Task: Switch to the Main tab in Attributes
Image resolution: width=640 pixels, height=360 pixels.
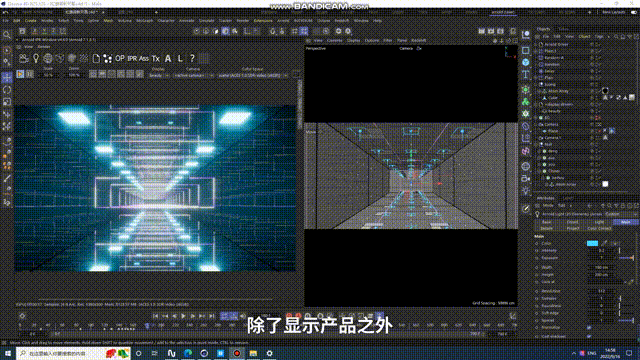Action: tap(625, 222)
